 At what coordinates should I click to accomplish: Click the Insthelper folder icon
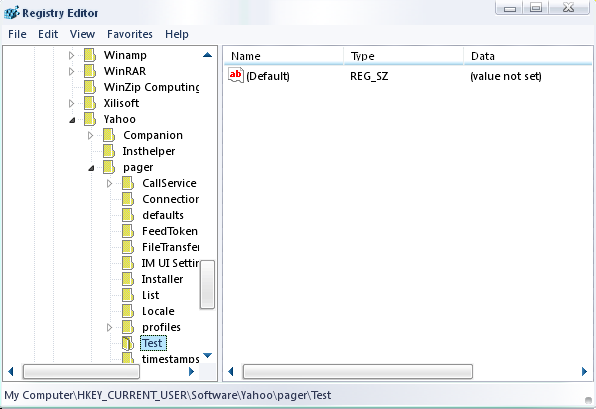109,151
